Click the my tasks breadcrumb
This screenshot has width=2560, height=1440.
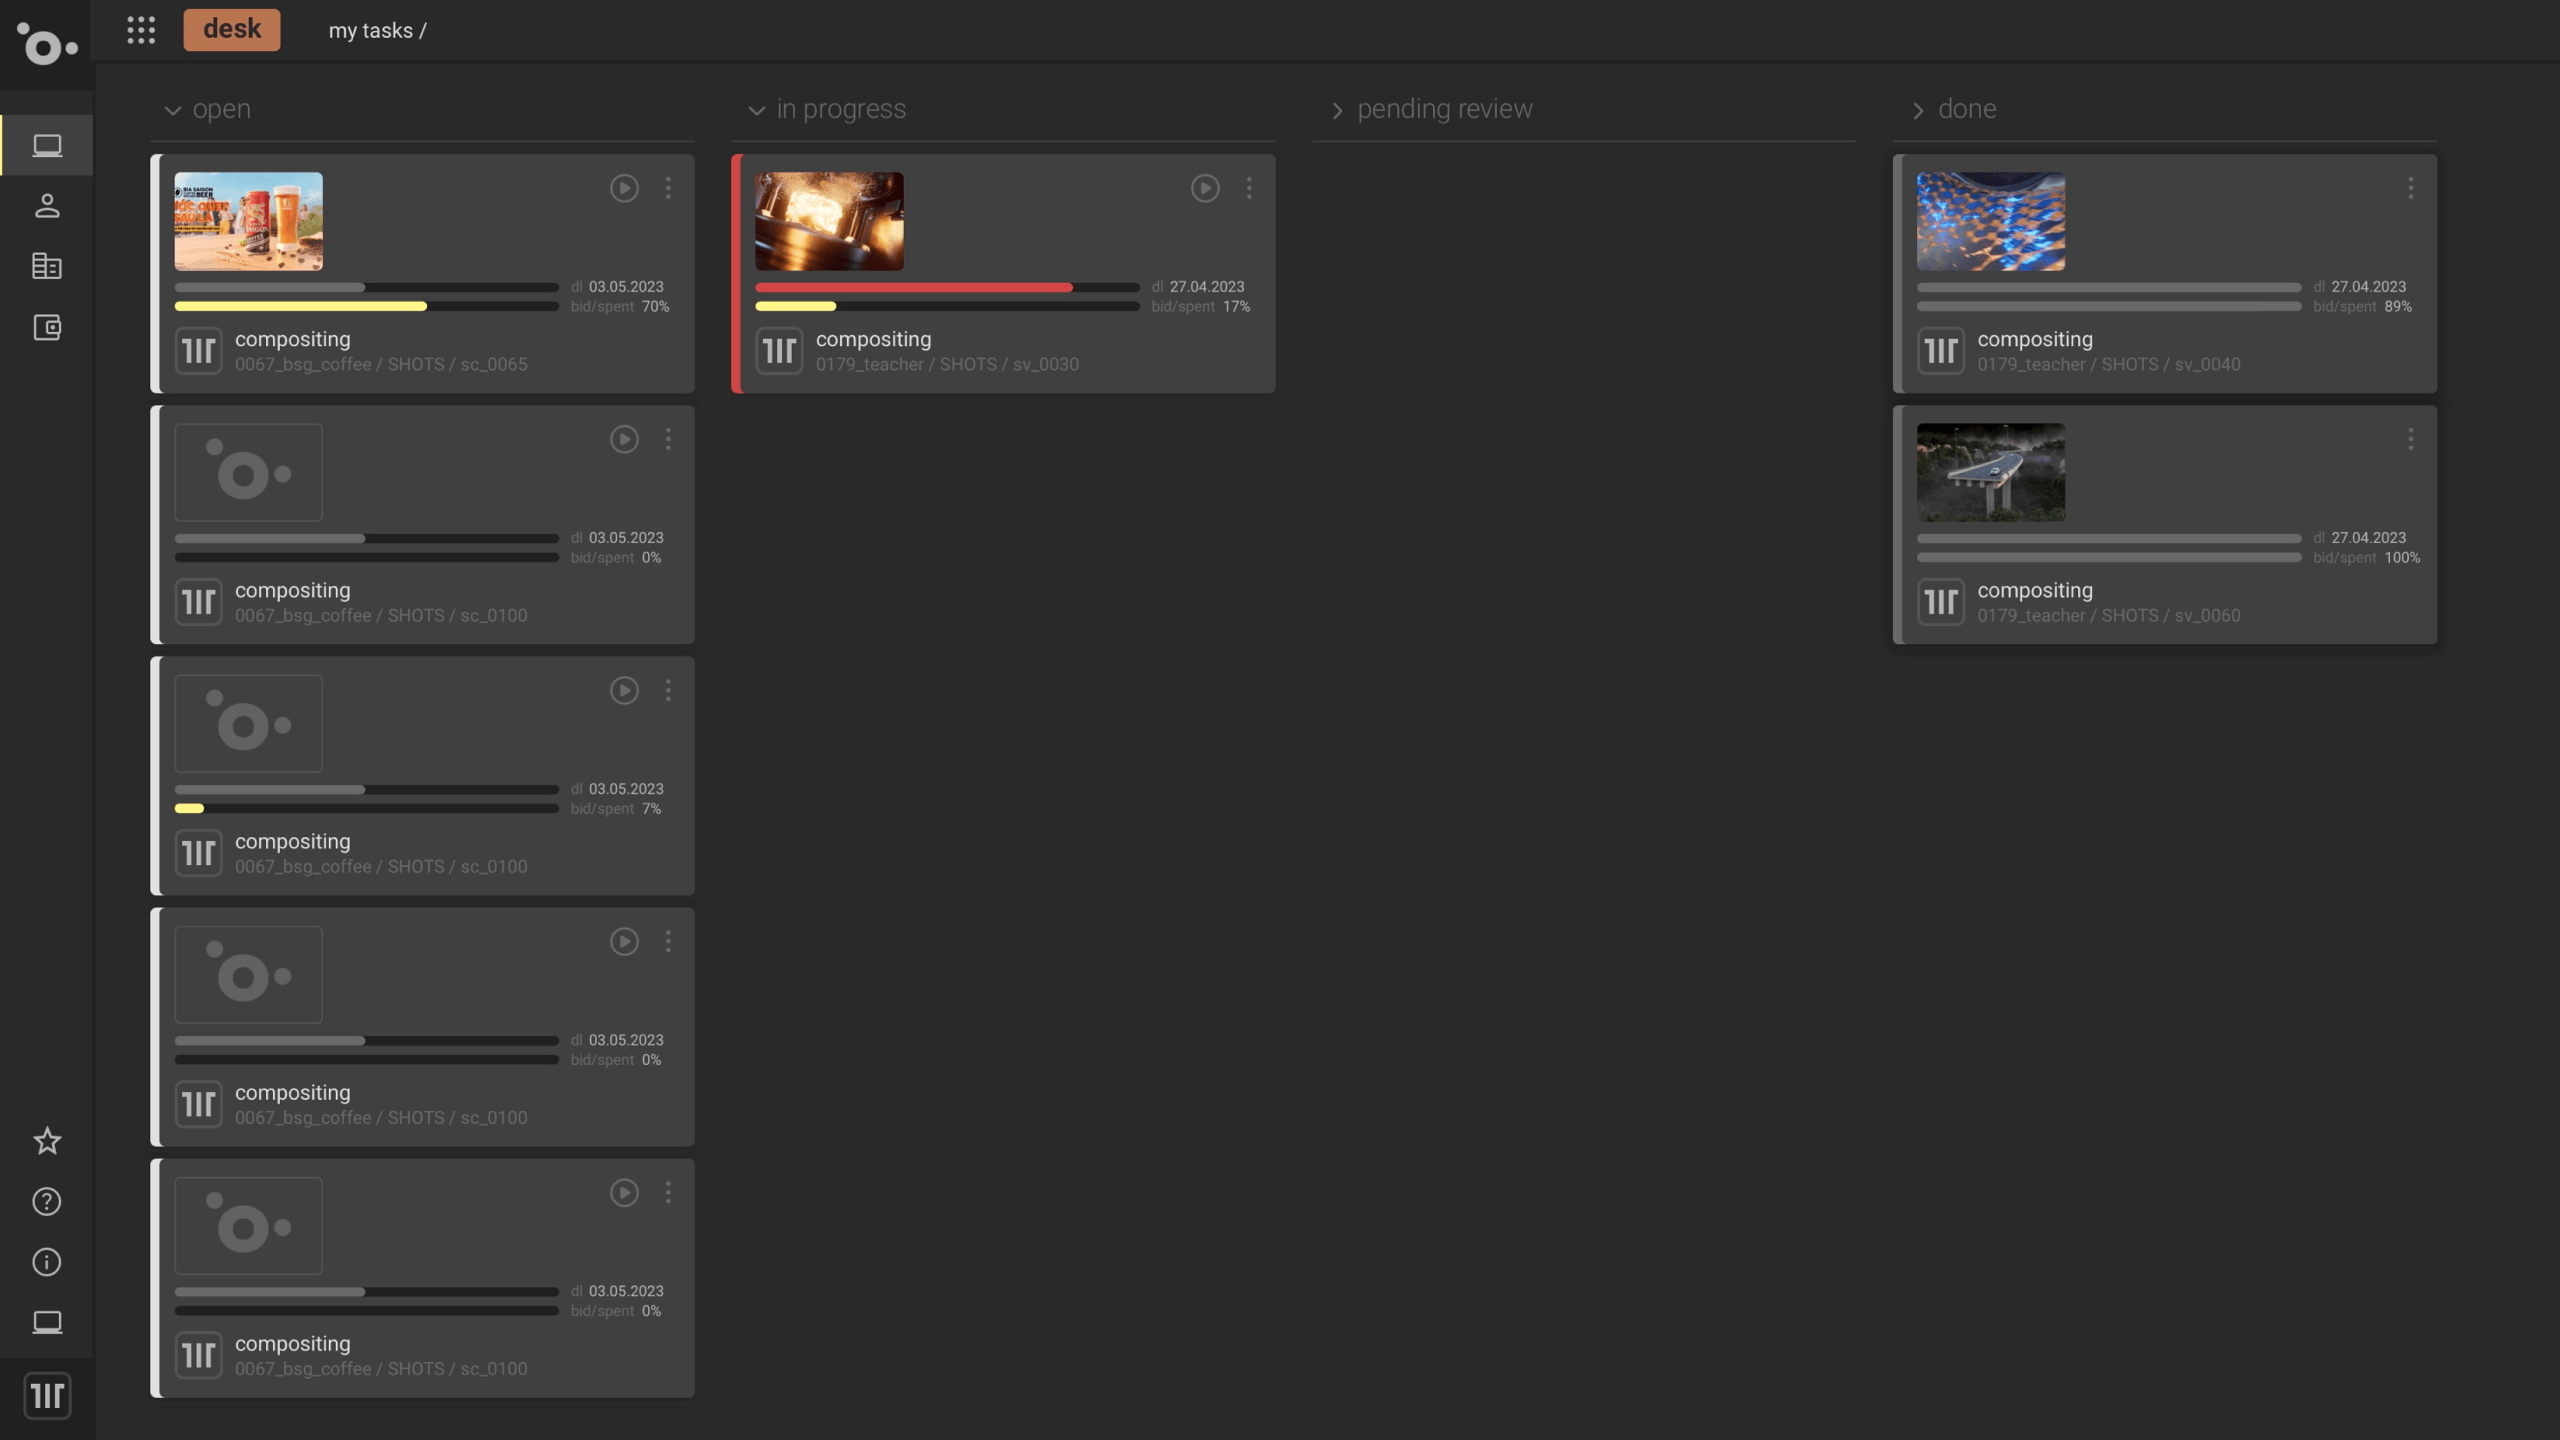[x=371, y=31]
